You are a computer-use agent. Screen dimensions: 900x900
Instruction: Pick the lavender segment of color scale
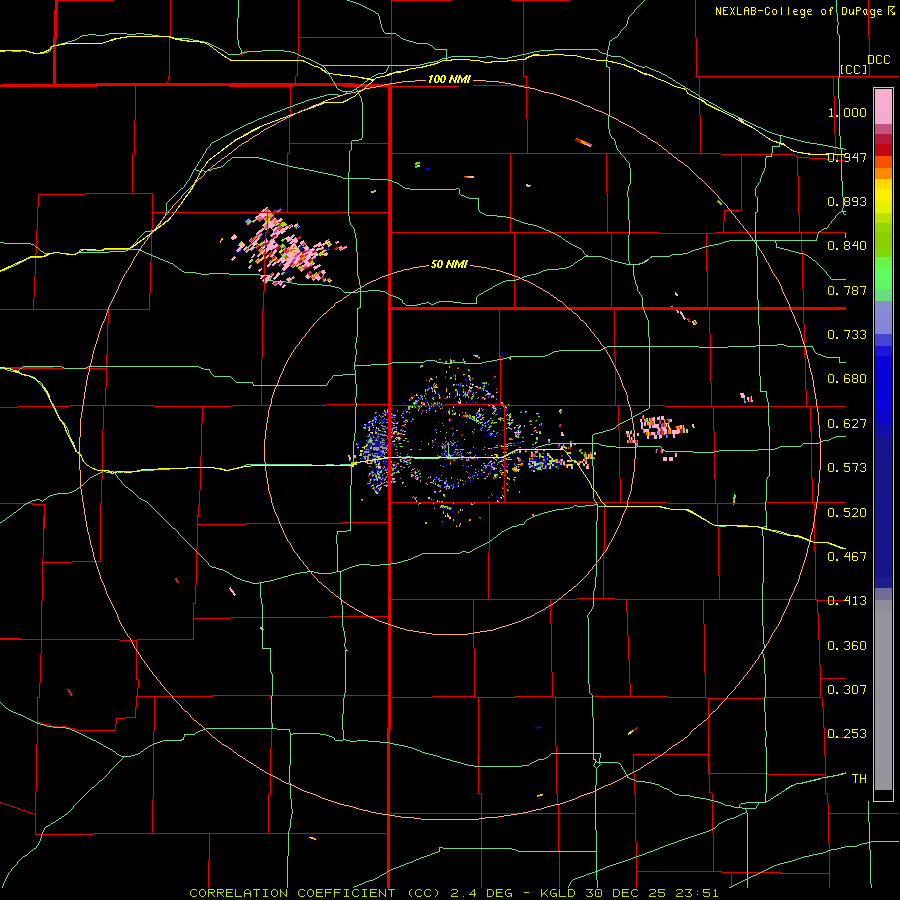pyautogui.click(x=883, y=317)
